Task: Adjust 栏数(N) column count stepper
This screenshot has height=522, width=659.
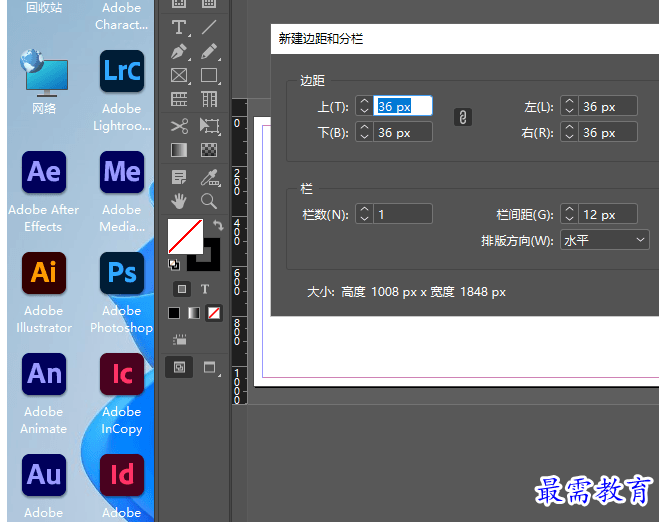Action: tap(364, 214)
